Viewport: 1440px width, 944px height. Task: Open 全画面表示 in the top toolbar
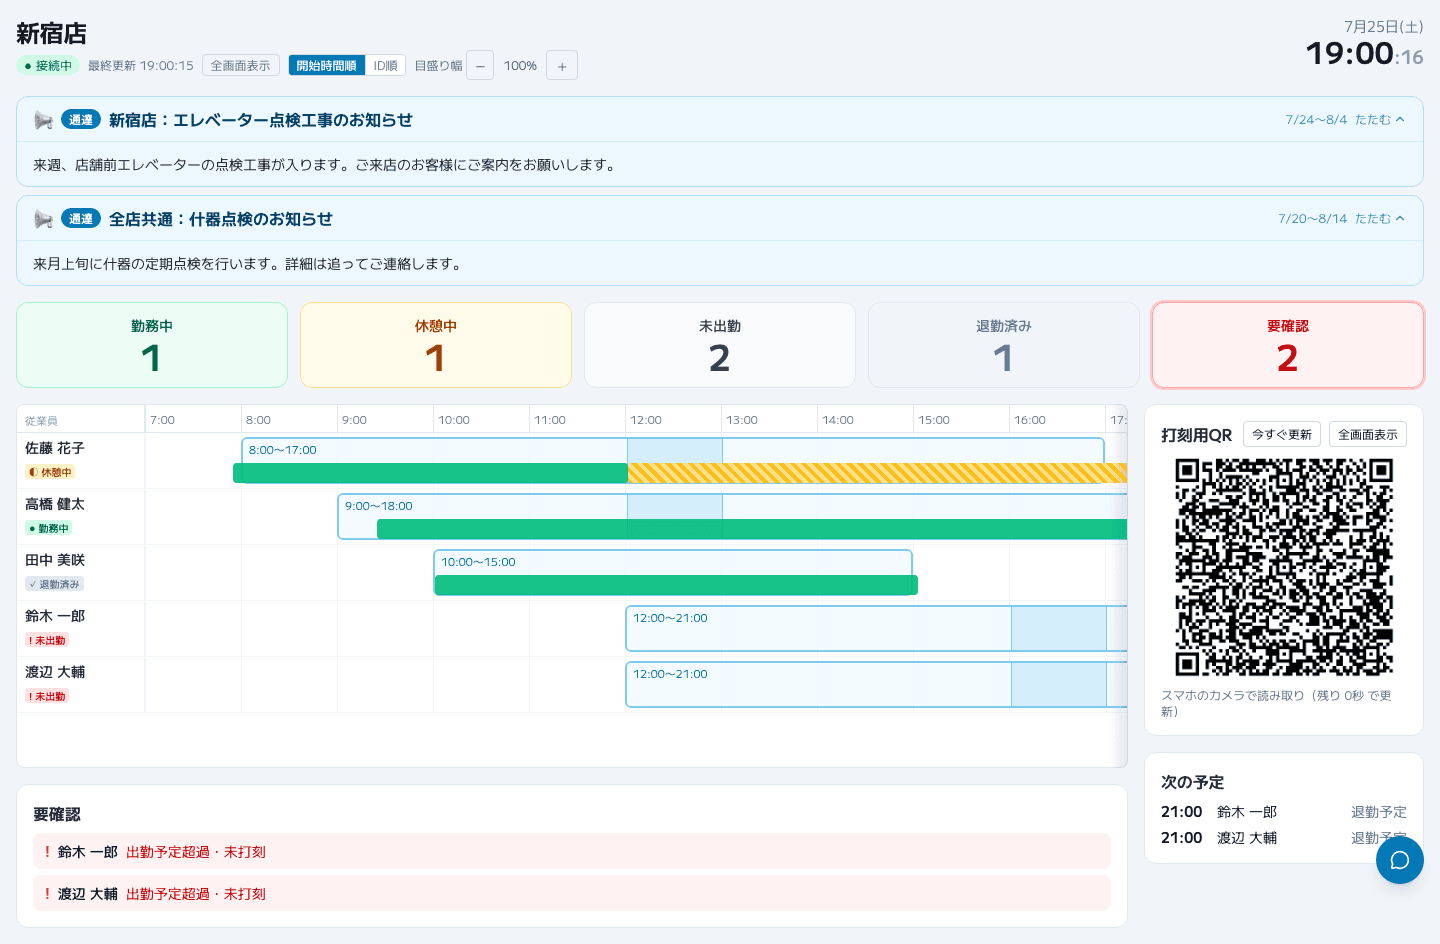point(241,66)
